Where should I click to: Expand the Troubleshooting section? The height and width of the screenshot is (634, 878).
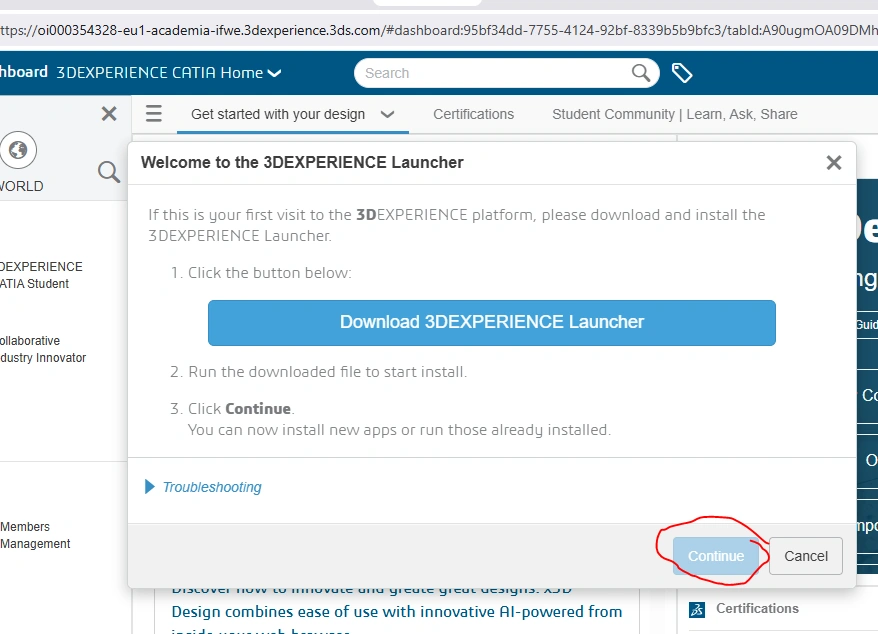203,487
